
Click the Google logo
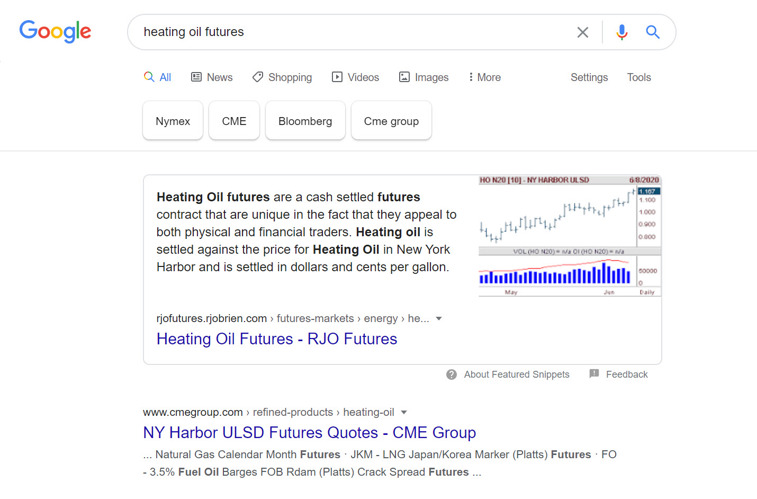55,31
